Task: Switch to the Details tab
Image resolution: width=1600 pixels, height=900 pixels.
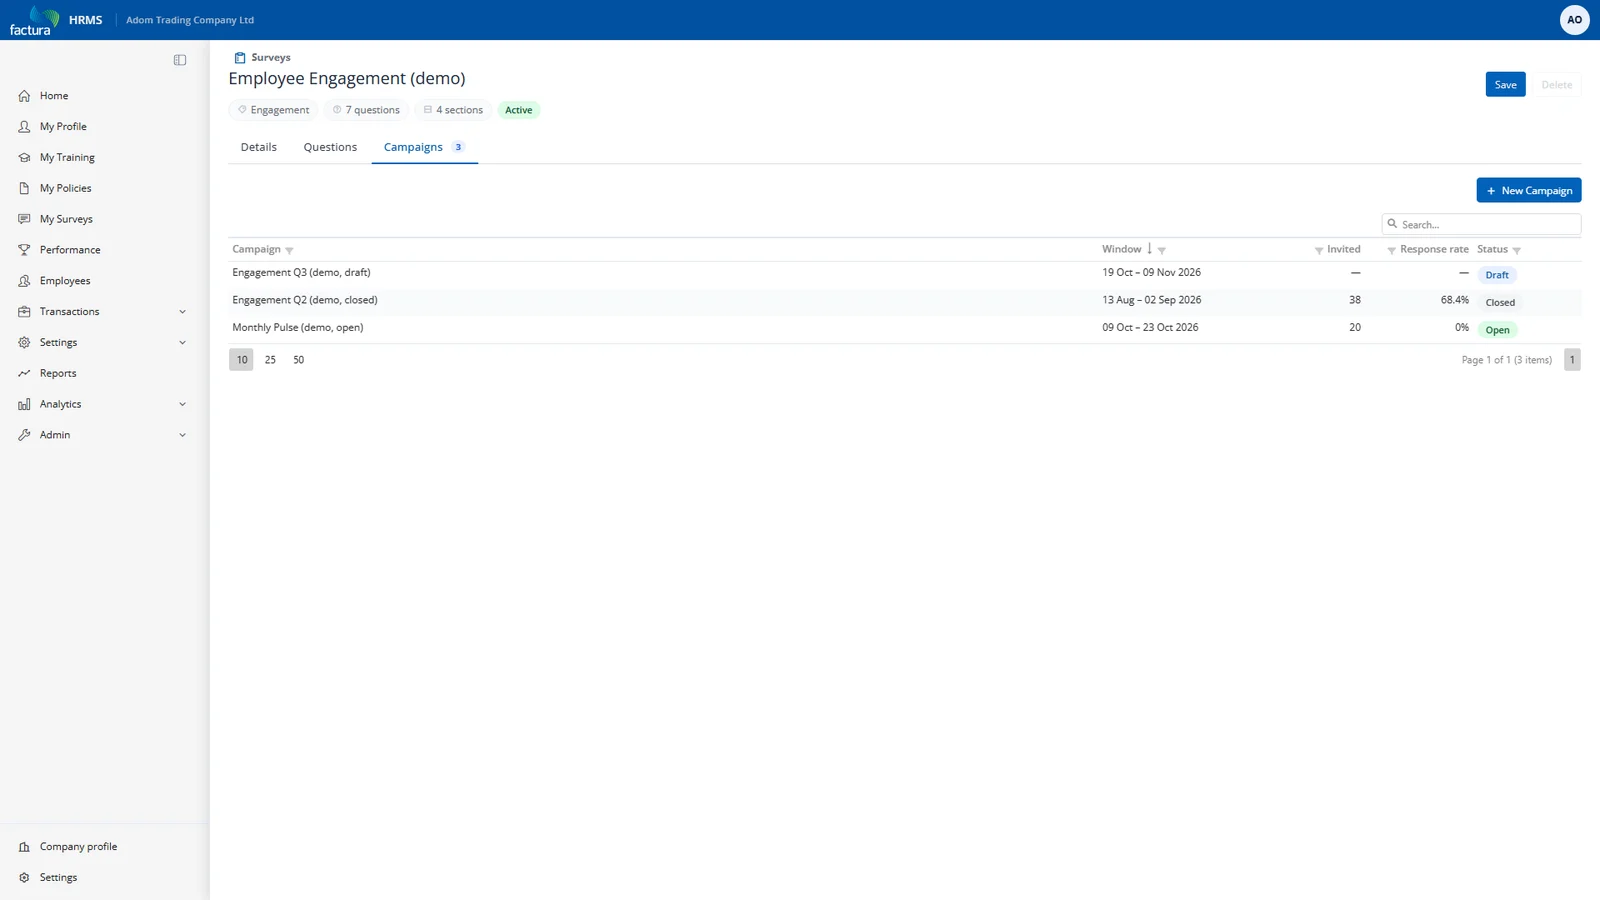Action: [258, 147]
